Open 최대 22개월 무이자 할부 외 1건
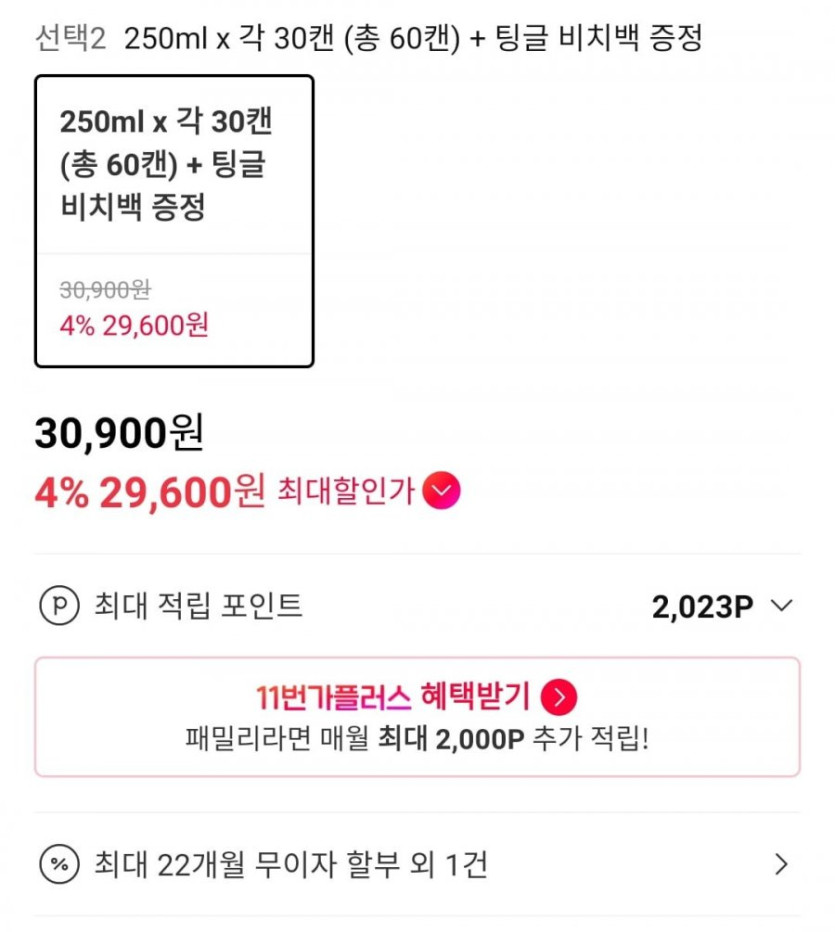This screenshot has width=835, height=932. (290, 864)
